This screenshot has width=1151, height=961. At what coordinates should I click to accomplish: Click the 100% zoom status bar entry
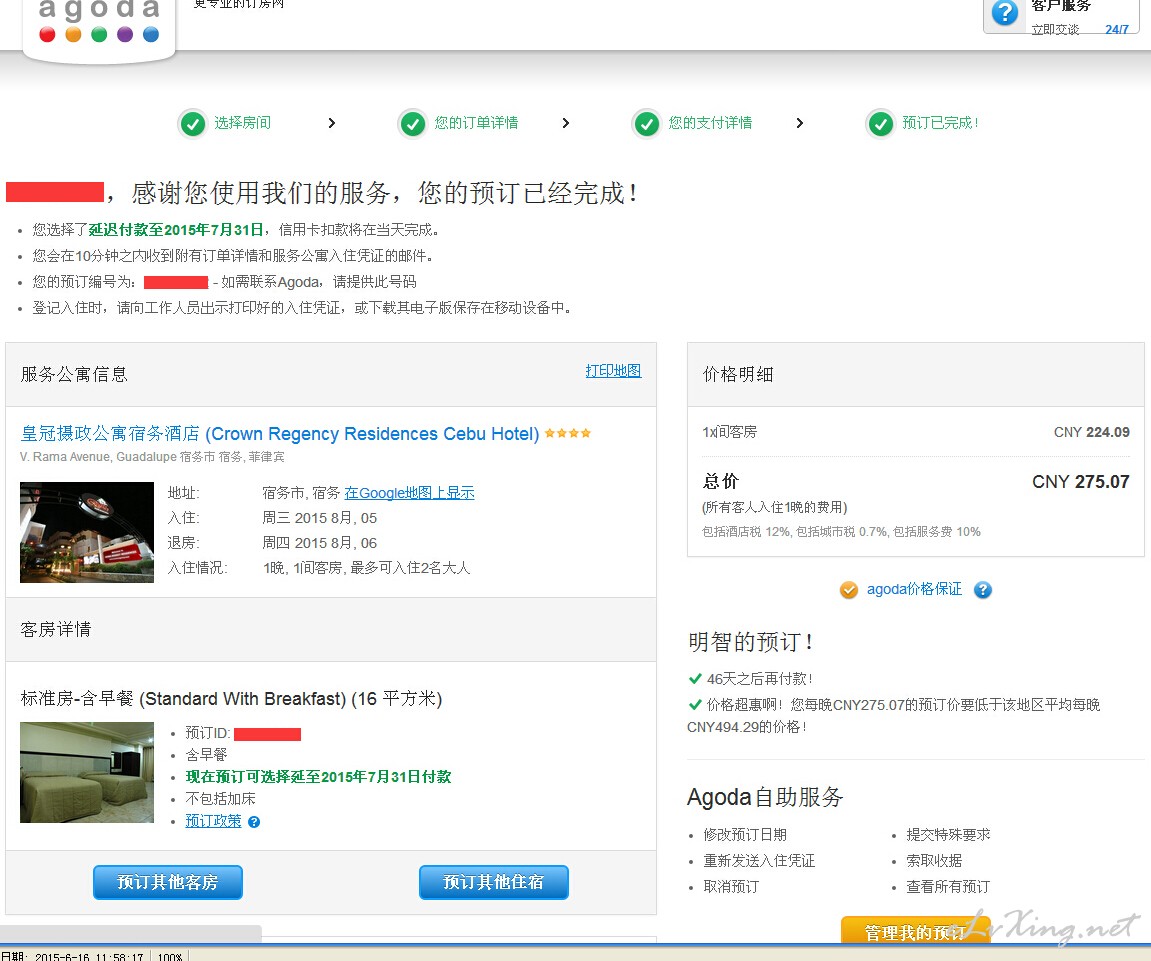[170, 957]
